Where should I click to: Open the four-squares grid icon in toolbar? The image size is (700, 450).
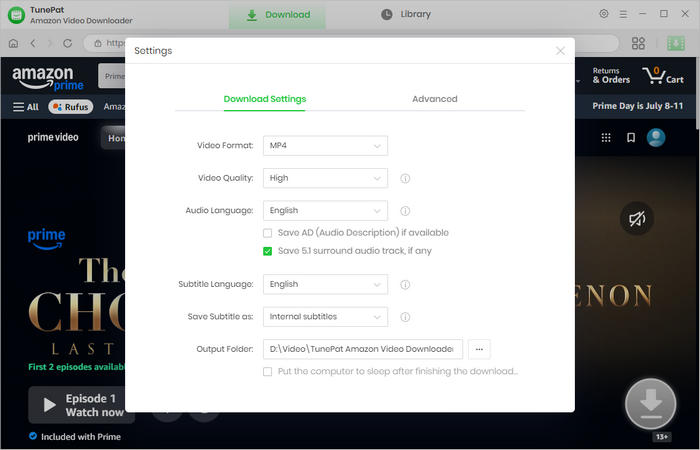pyautogui.click(x=638, y=43)
